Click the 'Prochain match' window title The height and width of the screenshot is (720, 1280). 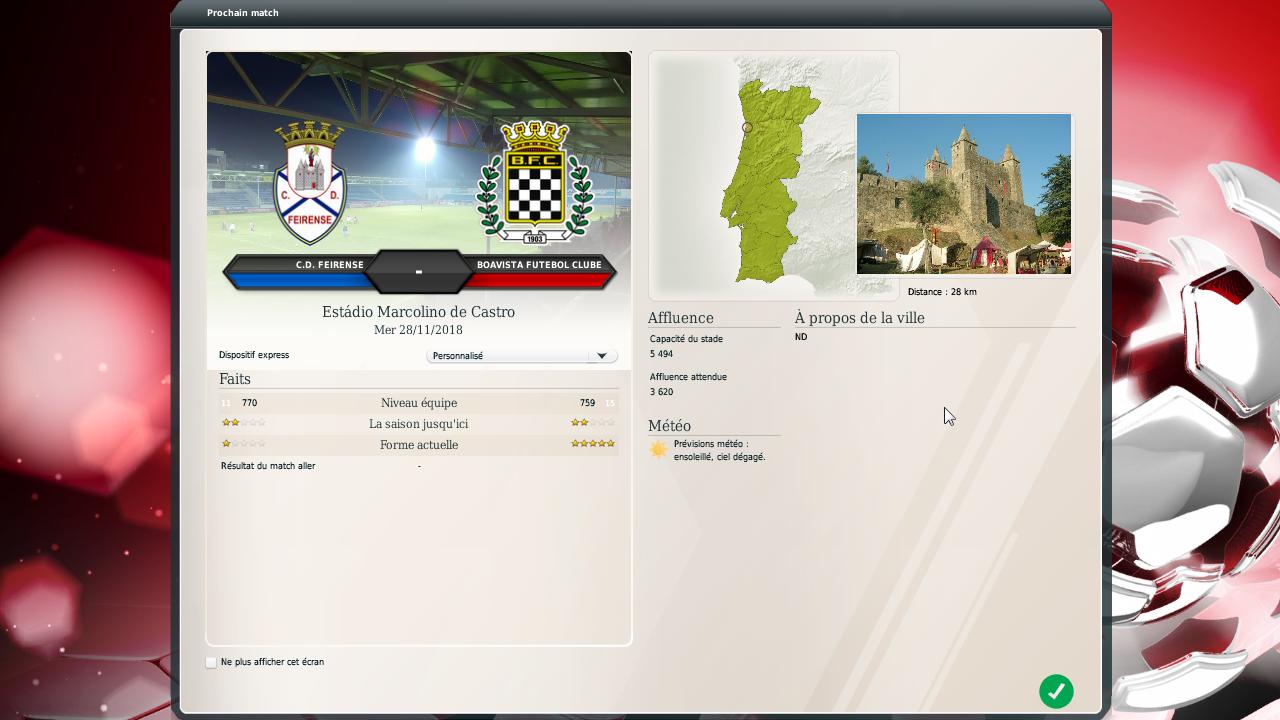pos(243,13)
